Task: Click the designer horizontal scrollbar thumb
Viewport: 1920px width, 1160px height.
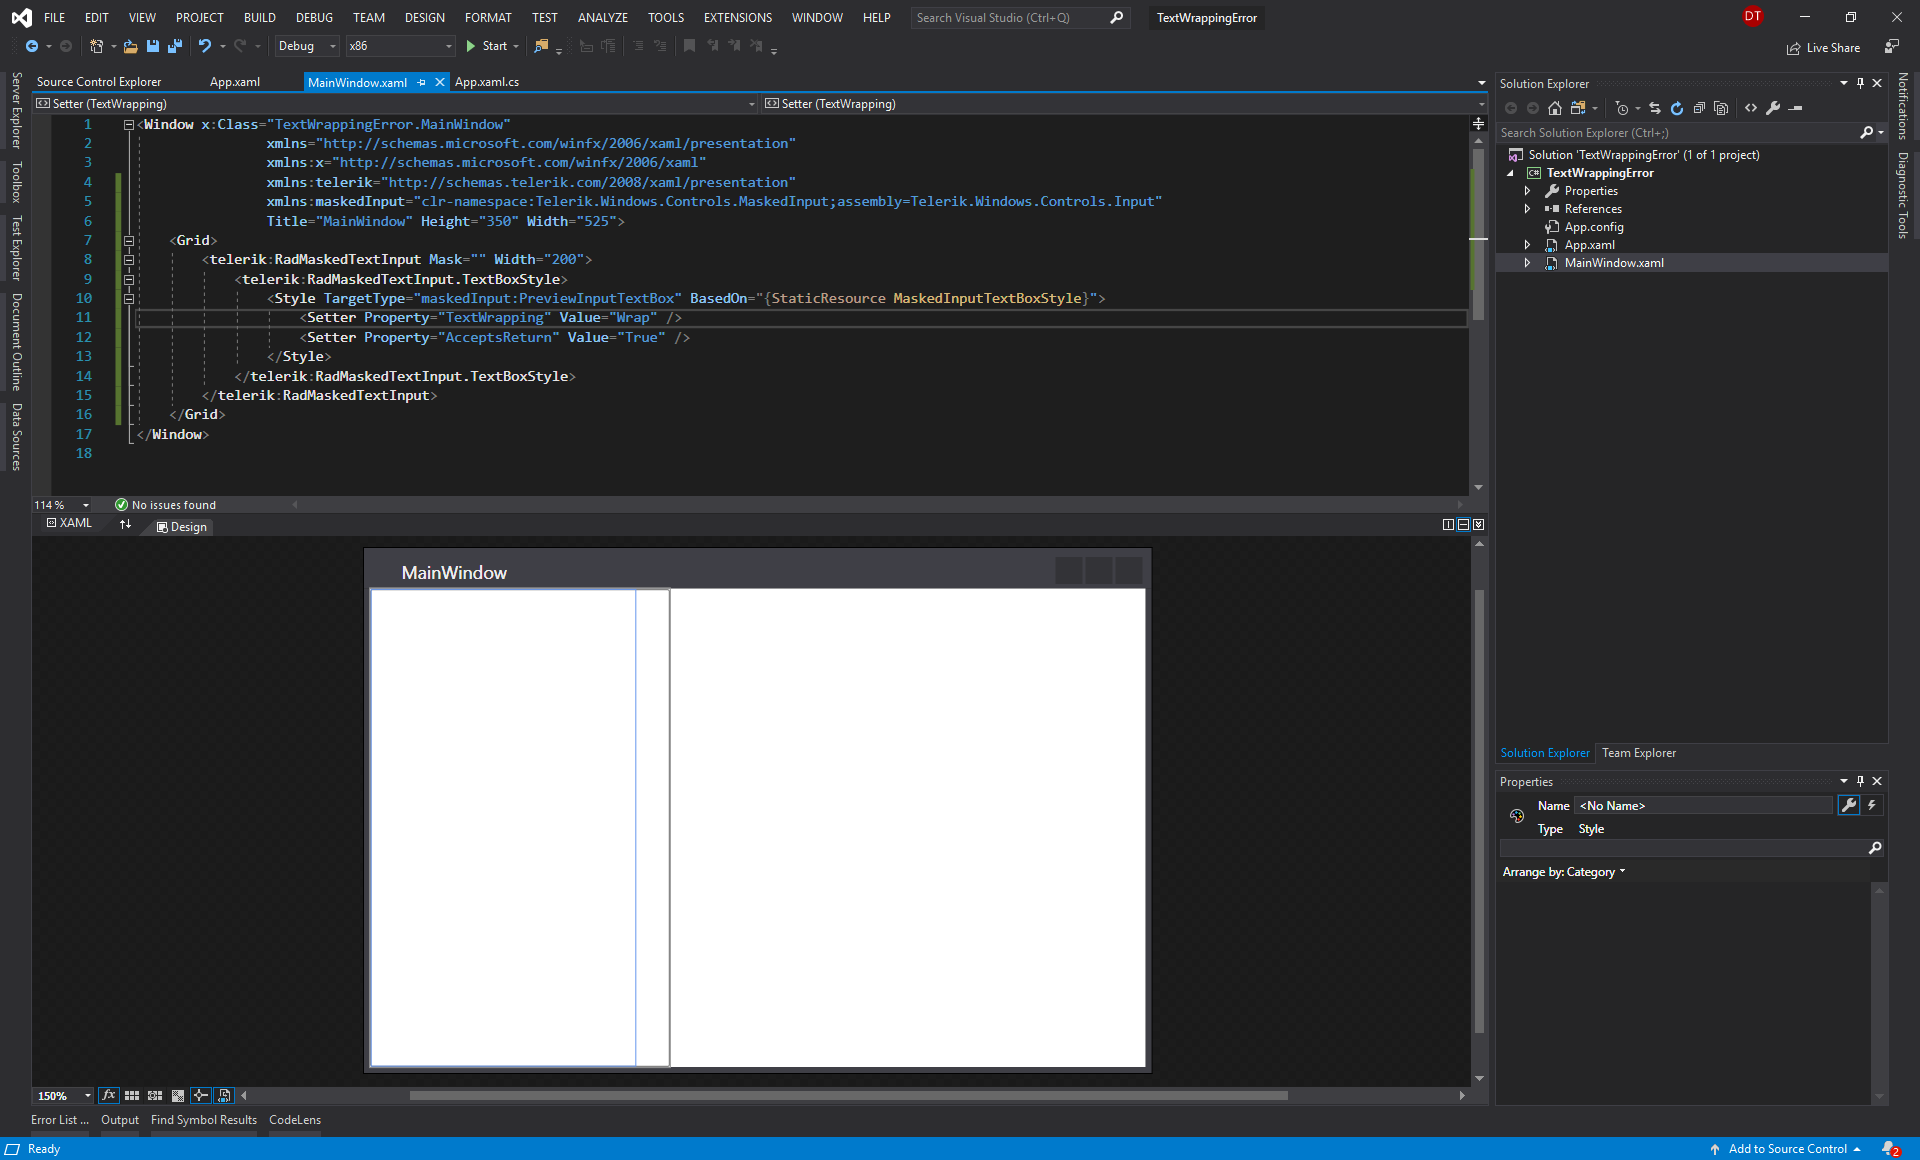Action: coord(848,1096)
